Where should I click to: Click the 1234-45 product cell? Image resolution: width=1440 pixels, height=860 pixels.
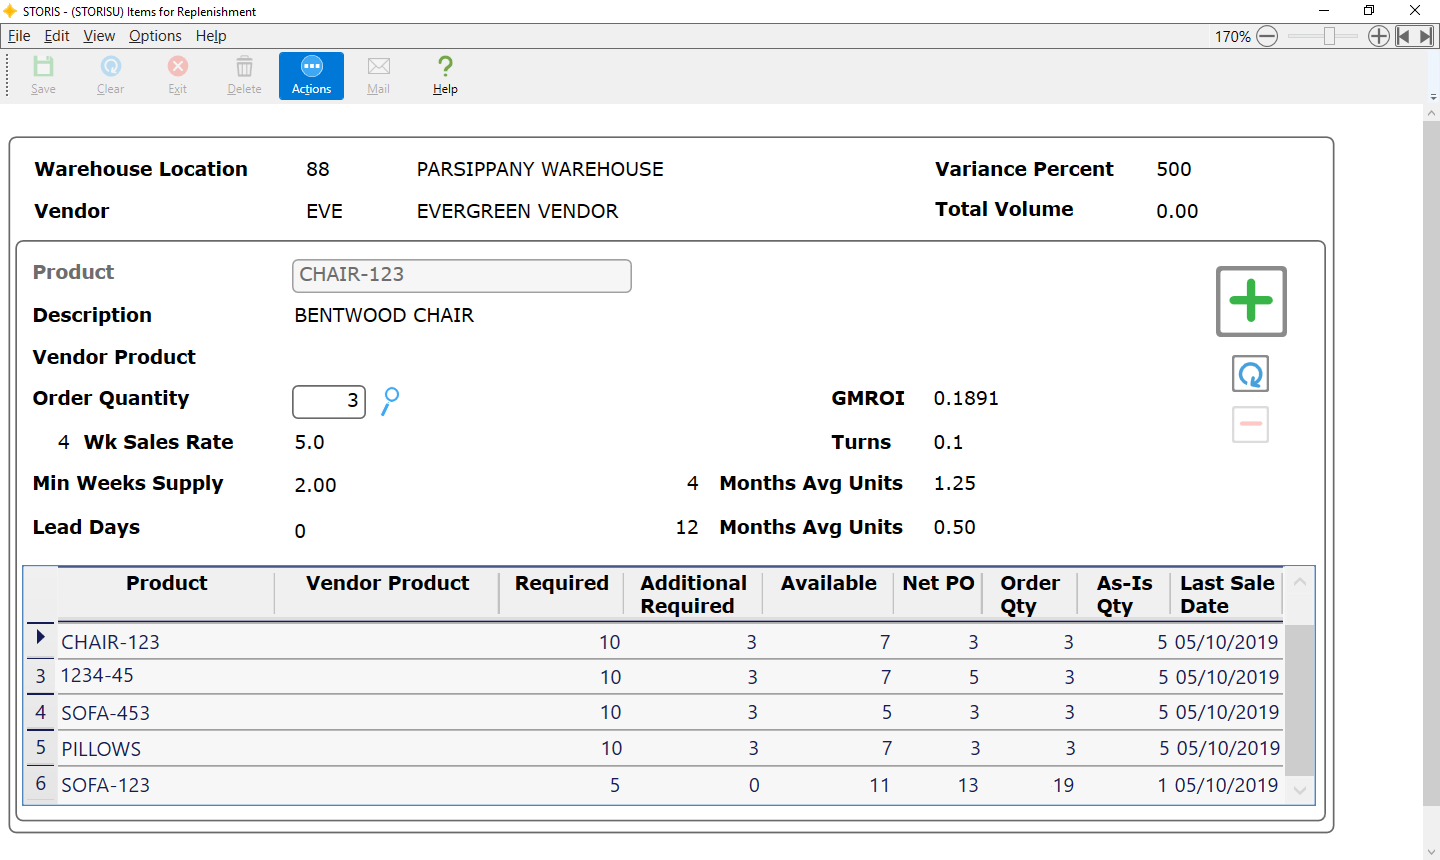(97, 676)
